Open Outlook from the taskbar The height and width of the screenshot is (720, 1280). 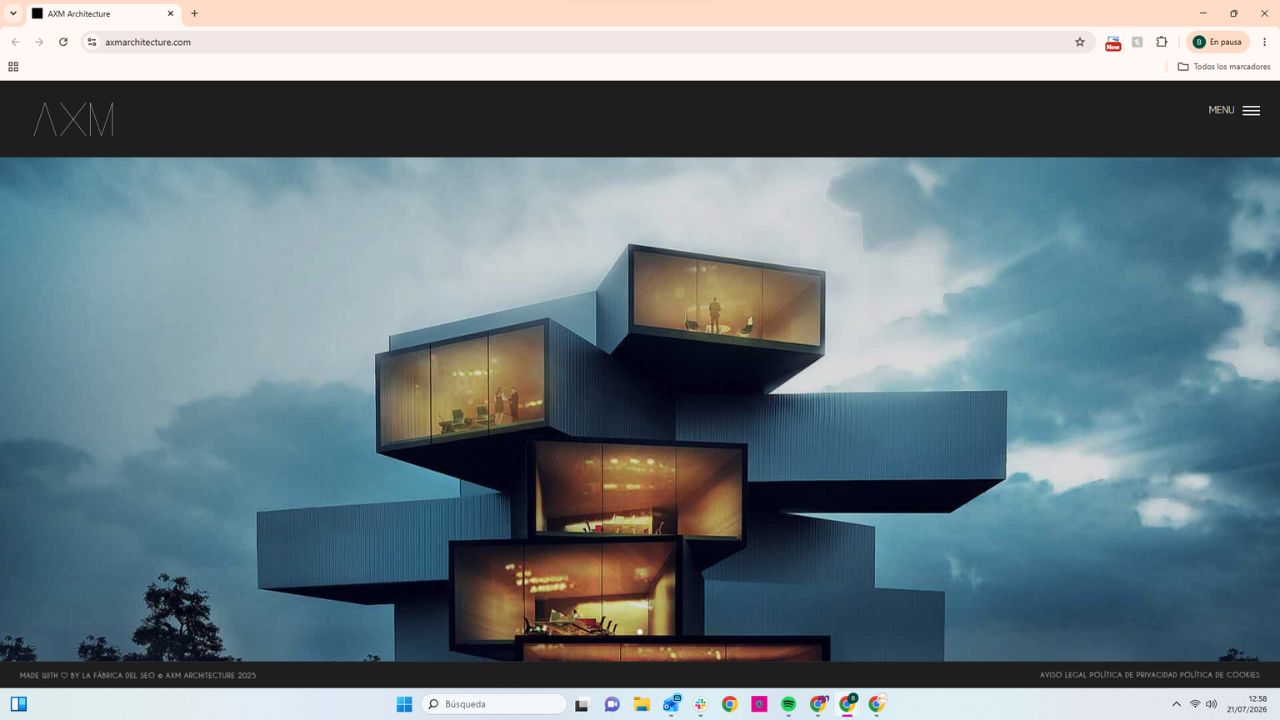[x=671, y=704]
